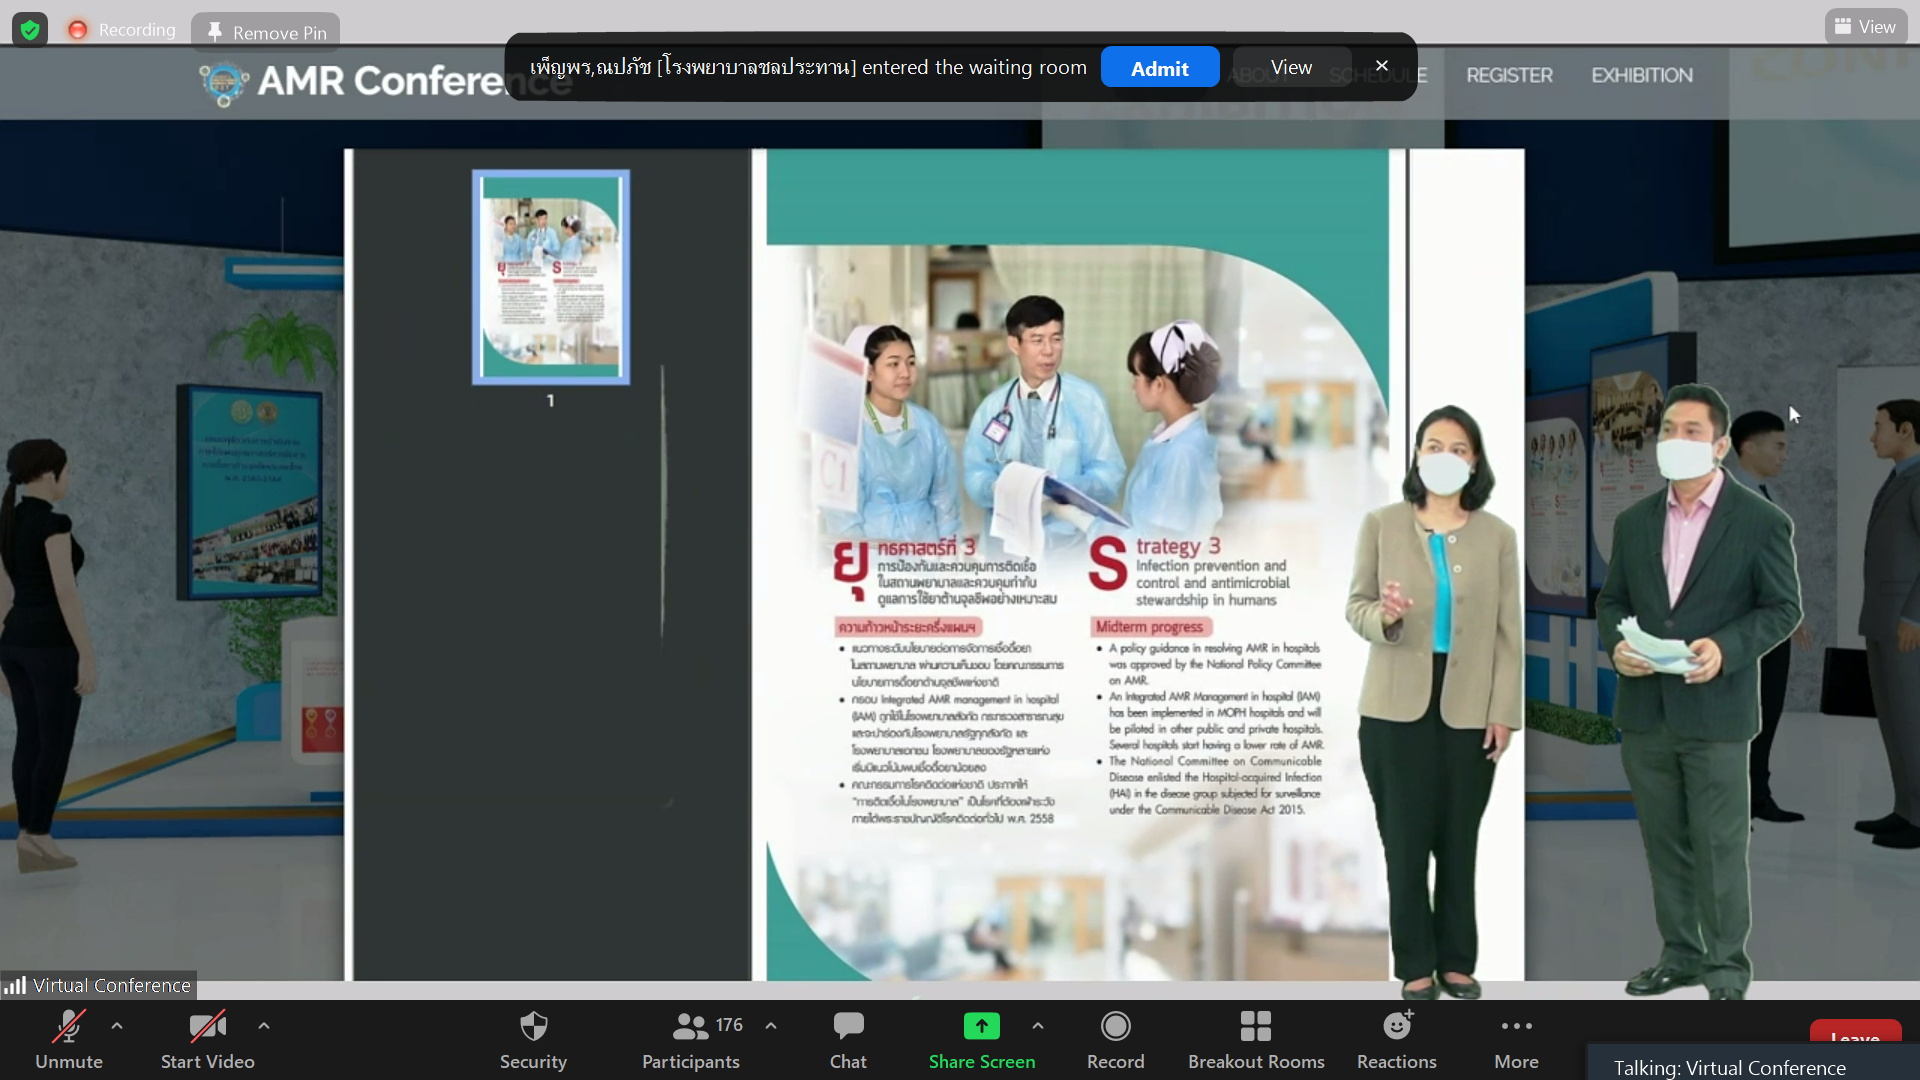The width and height of the screenshot is (1920, 1080).
Task: Click the green Share Screen button
Action: (x=982, y=1040)
